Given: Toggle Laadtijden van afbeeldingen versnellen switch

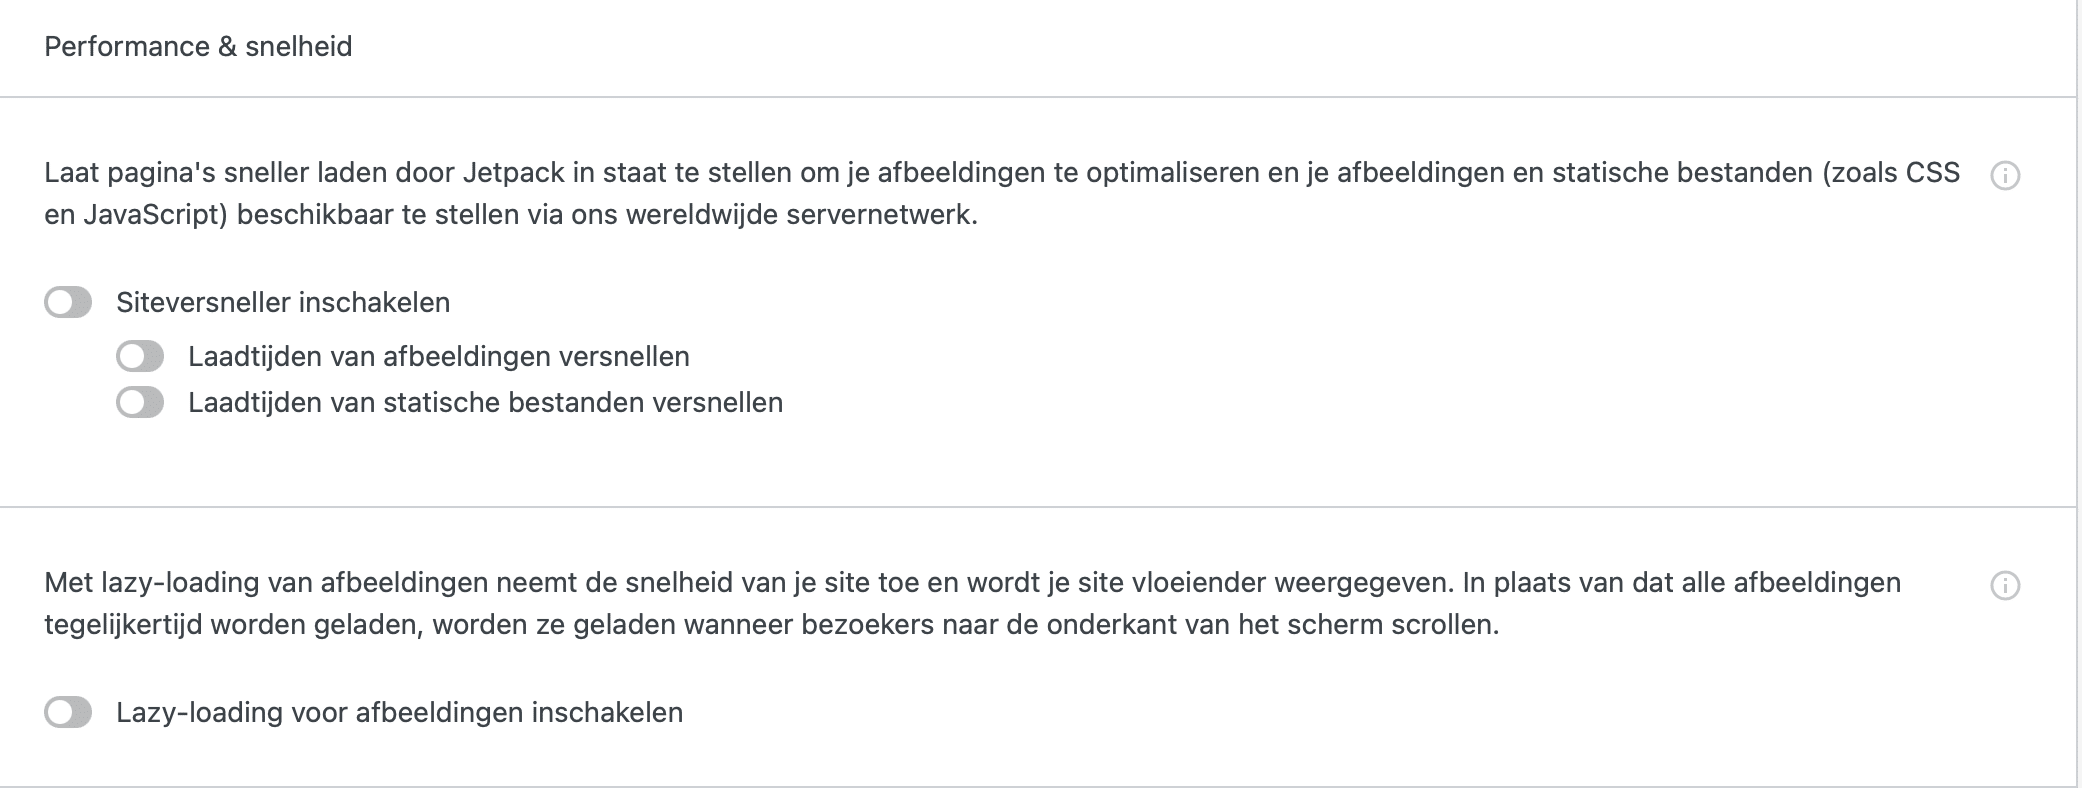Looking at the screenshot, I should click(140, 356).
